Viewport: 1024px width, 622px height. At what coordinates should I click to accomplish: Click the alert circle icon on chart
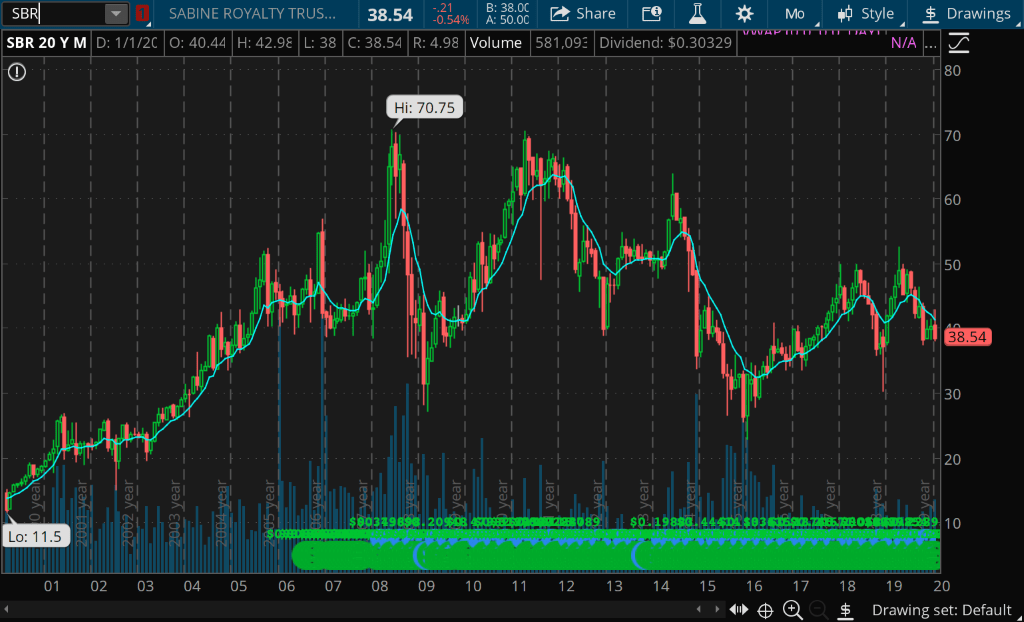18,72
